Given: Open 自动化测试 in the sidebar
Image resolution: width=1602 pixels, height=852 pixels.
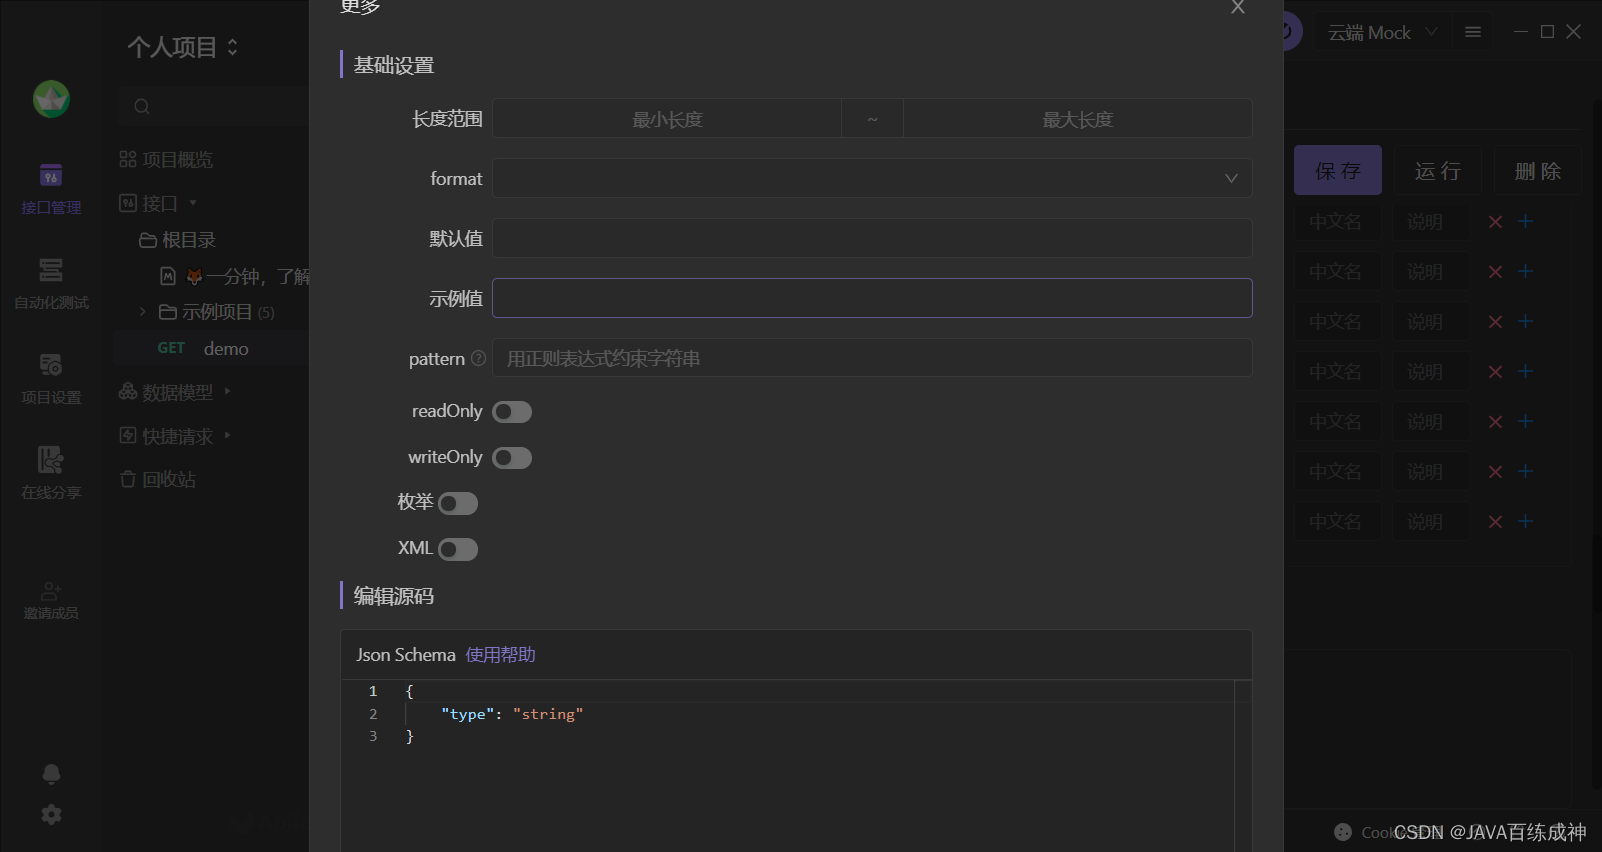Looking at the screenshot, I should click(51, 284).
